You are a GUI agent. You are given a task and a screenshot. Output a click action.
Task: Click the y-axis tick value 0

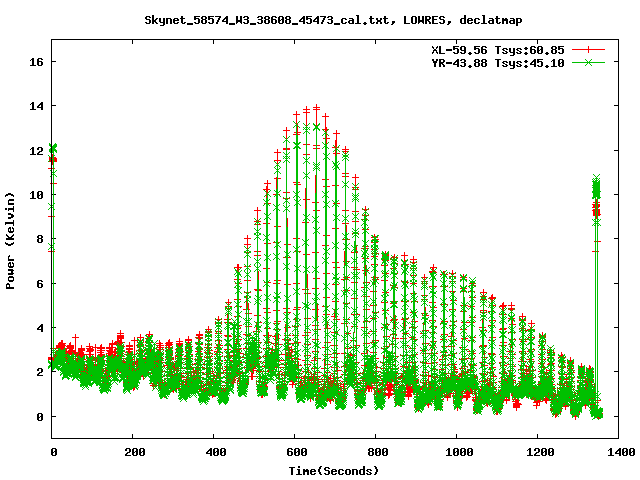[x=40, y=417]
